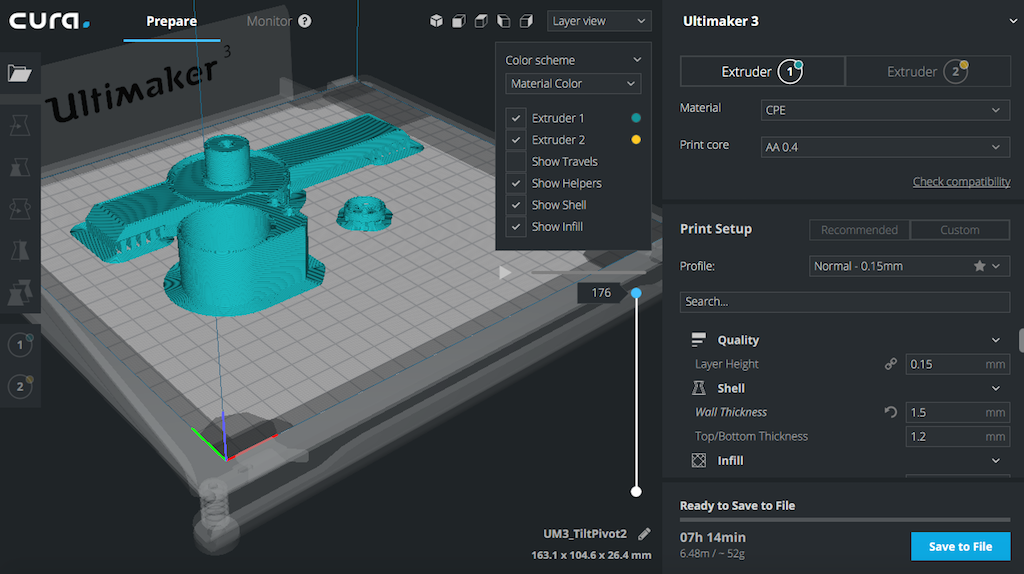Viewport: 1024px width, 574px height.
Task: Play the layer simulation
Action: [x=505, y=272]
